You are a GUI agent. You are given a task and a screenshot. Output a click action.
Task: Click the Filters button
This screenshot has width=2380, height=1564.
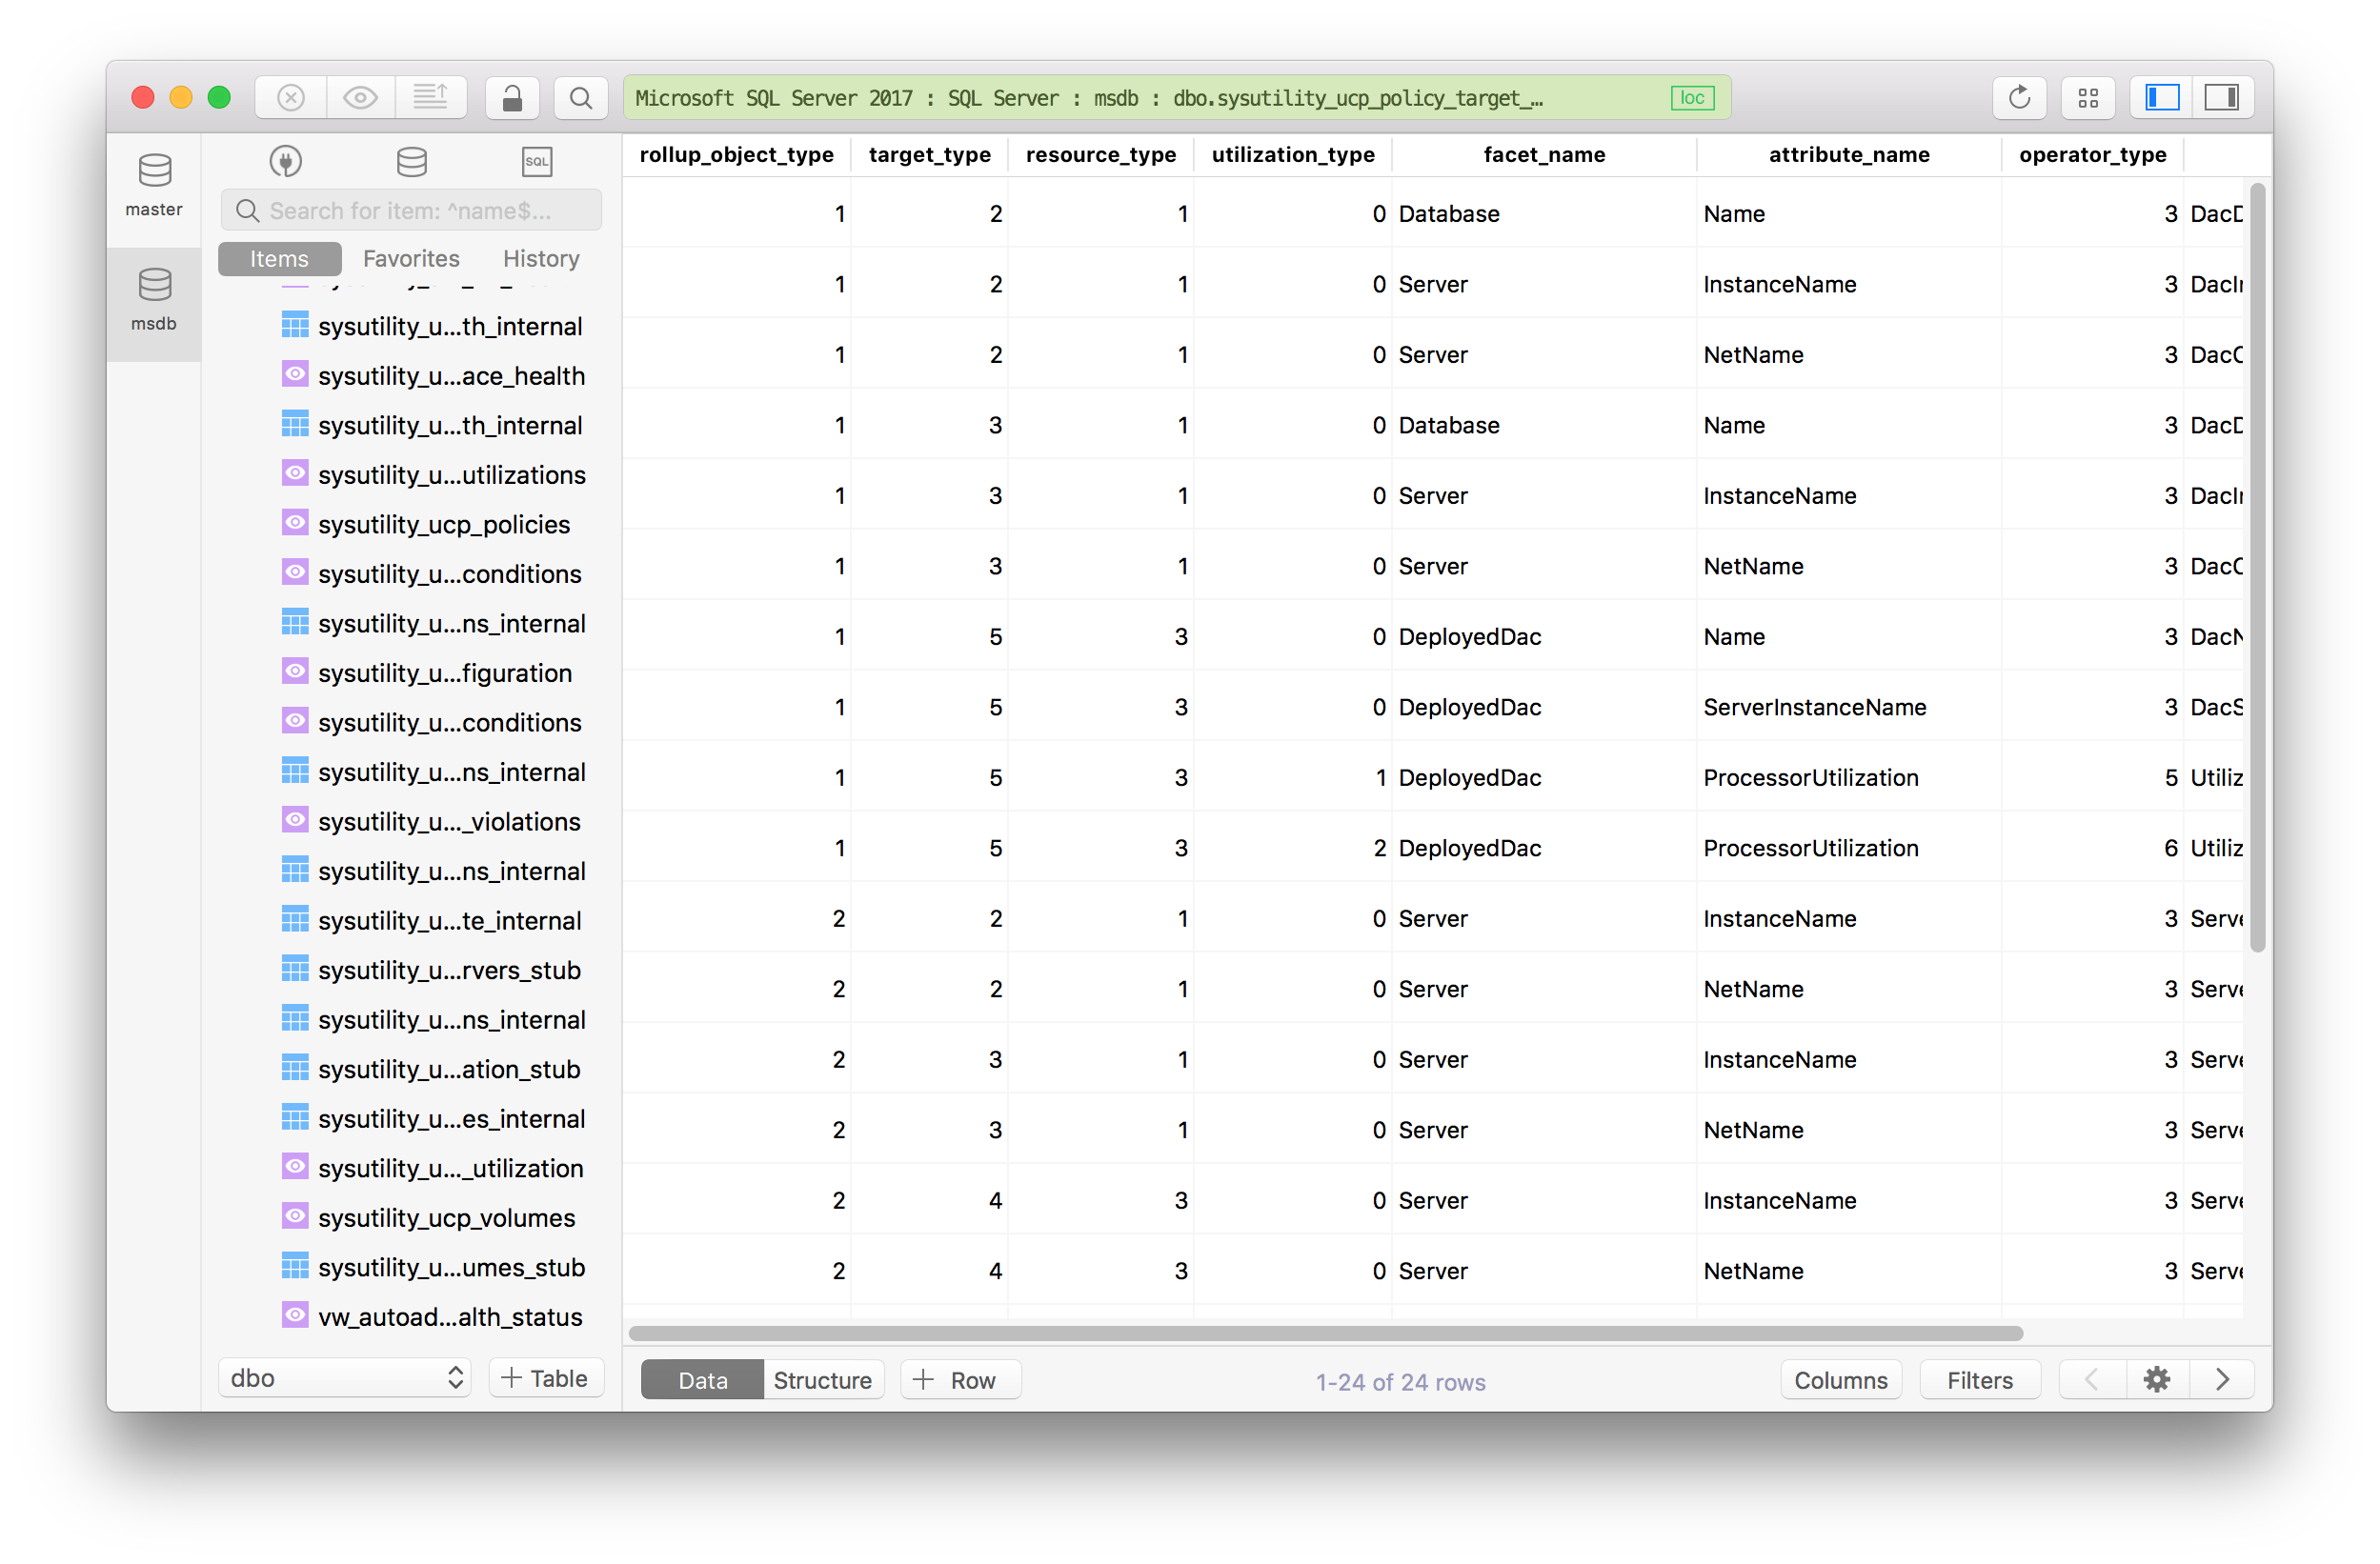[1978, 1381]
